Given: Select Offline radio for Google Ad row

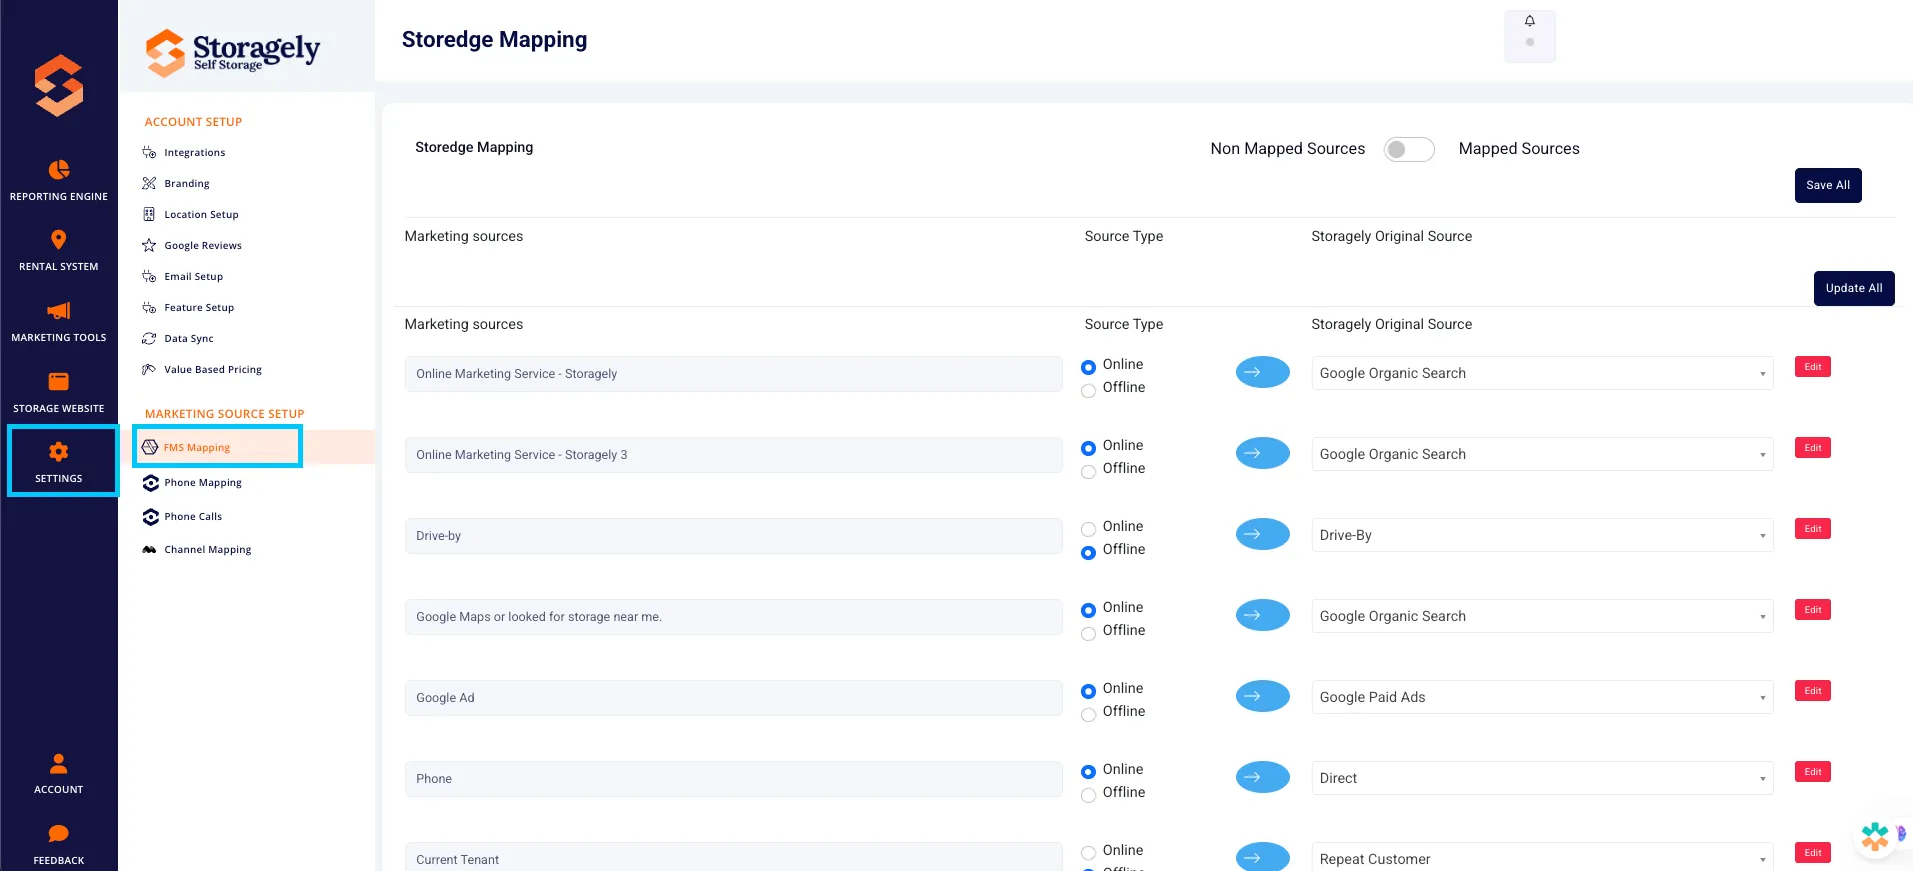Looking at the screenshot, I should click(1088, 714).
